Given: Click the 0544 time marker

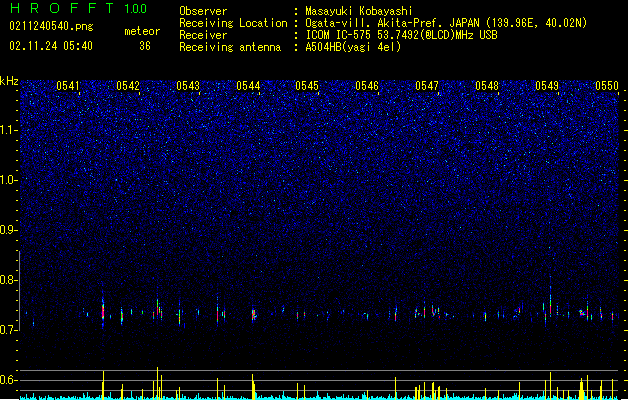Looking at the screenshot, I should (248, 86).
